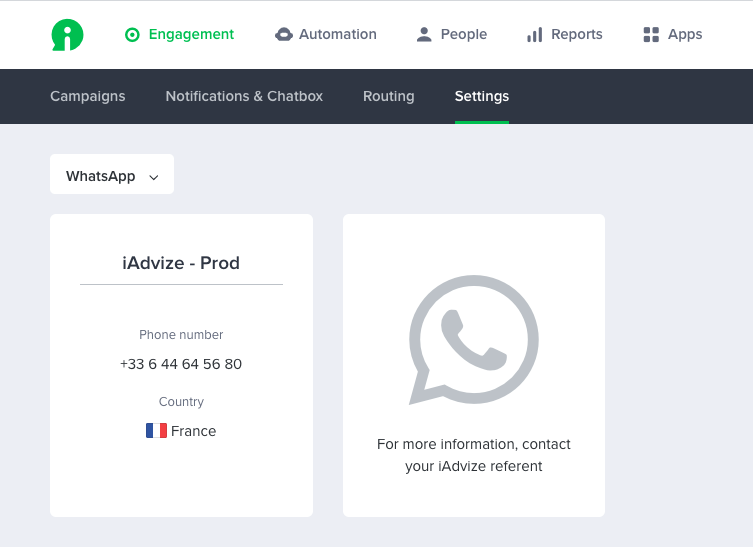Click the +33 6 44 64 56 80 number
This screenshot has height=547, width=753.
[181, 364]
